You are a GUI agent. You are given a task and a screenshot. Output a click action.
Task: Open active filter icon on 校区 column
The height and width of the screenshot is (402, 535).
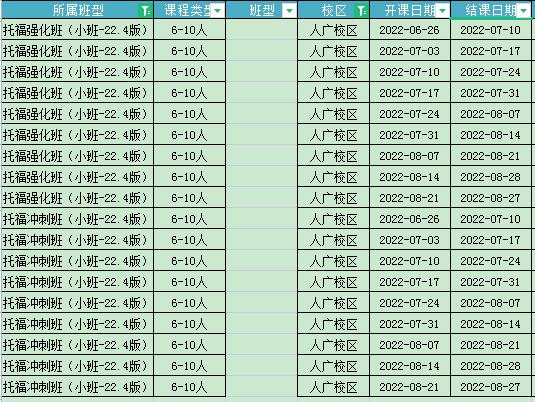coord(361,11)
